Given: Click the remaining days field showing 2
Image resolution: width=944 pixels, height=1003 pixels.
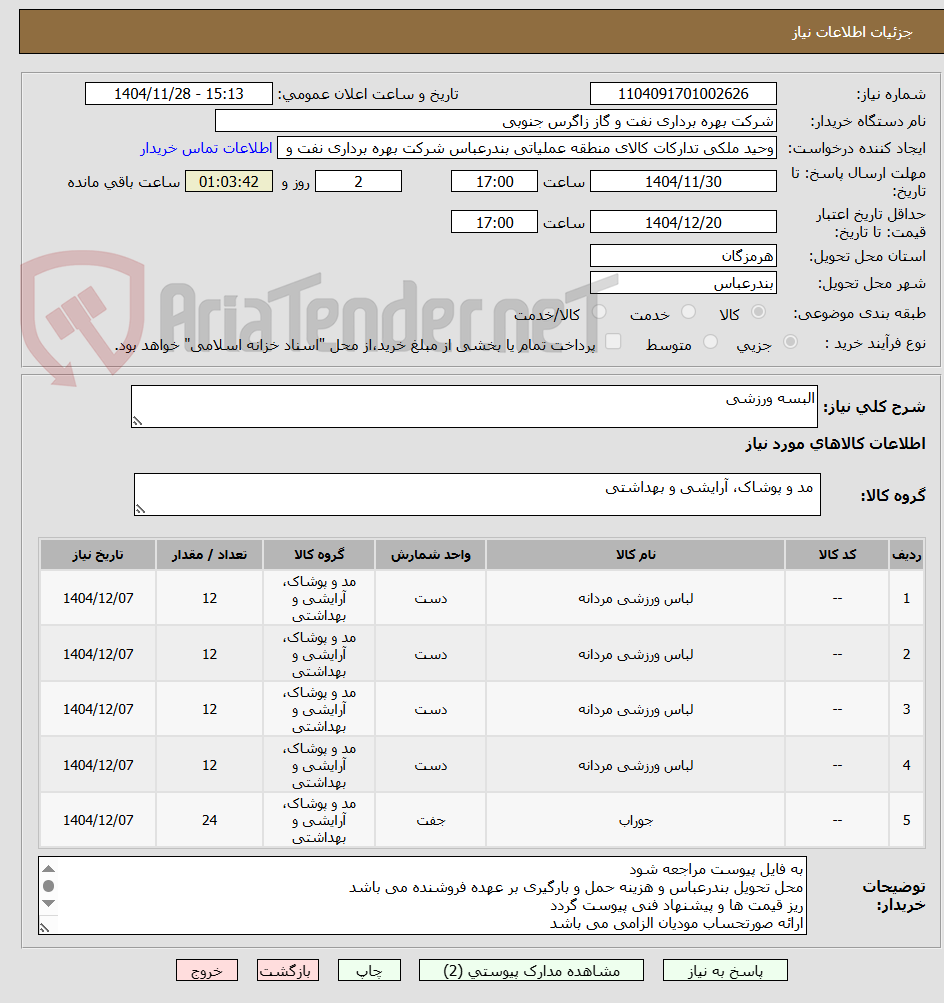Looking at the screenshot, I should click(x=358, y=182).
